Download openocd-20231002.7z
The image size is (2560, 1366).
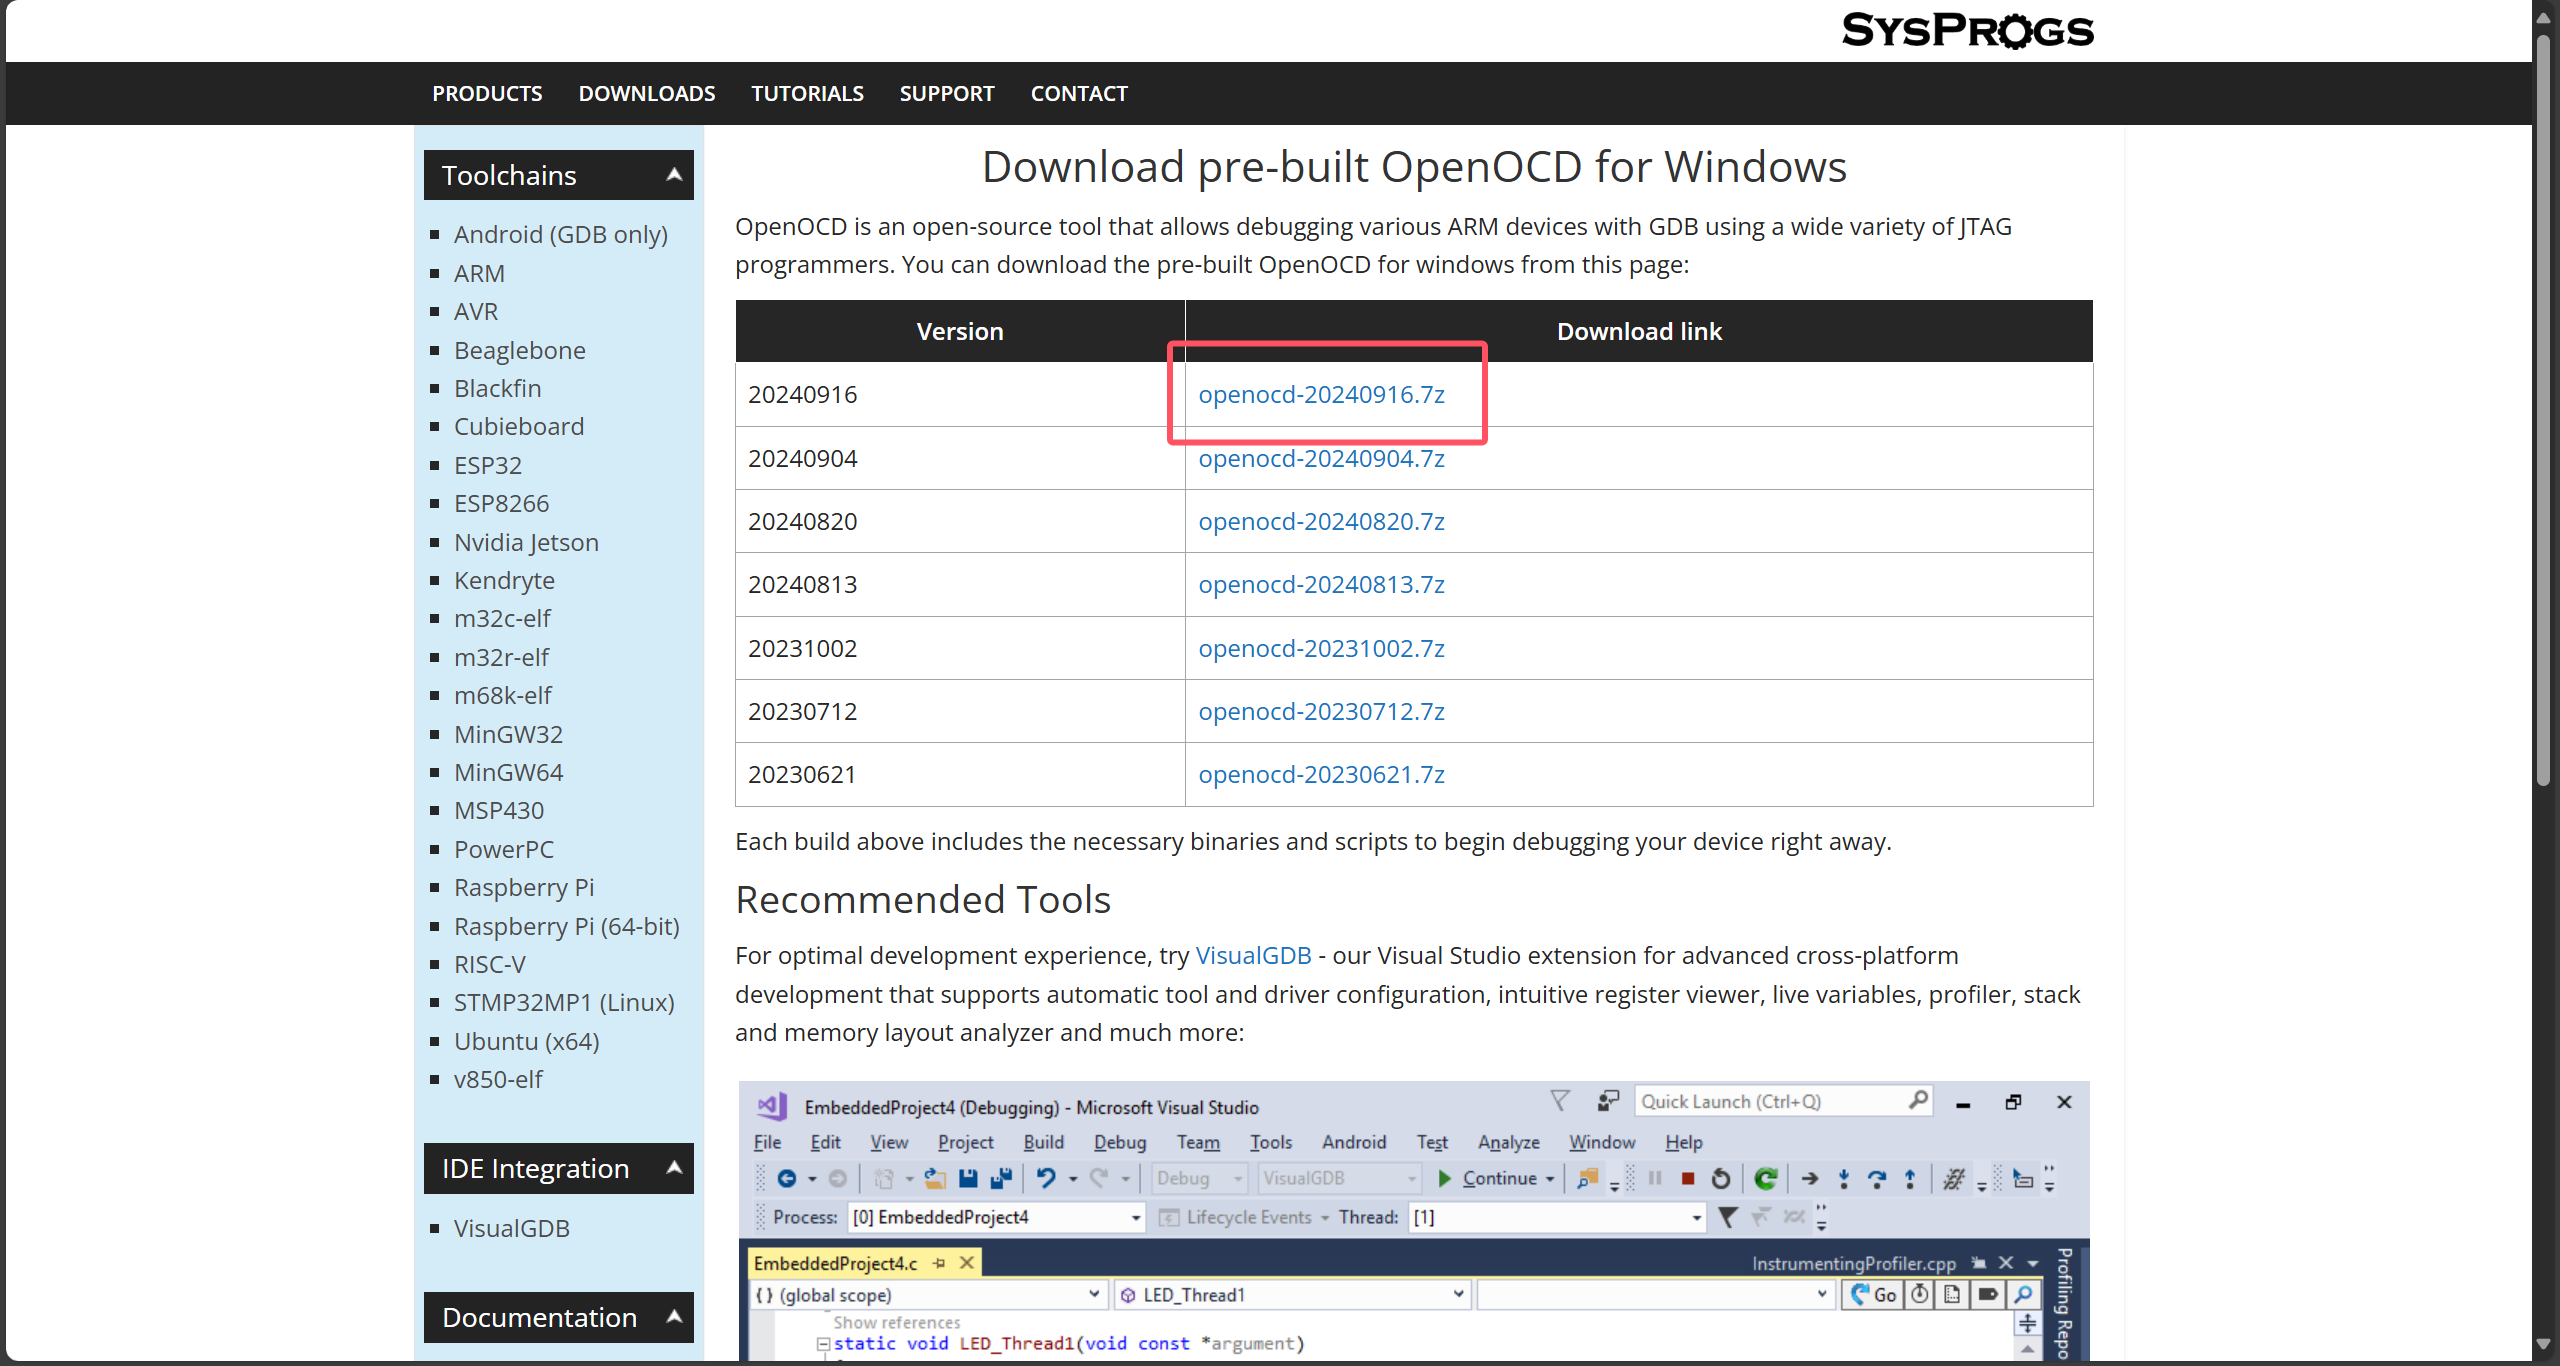pyautogui.click(x=1321, y=648)
